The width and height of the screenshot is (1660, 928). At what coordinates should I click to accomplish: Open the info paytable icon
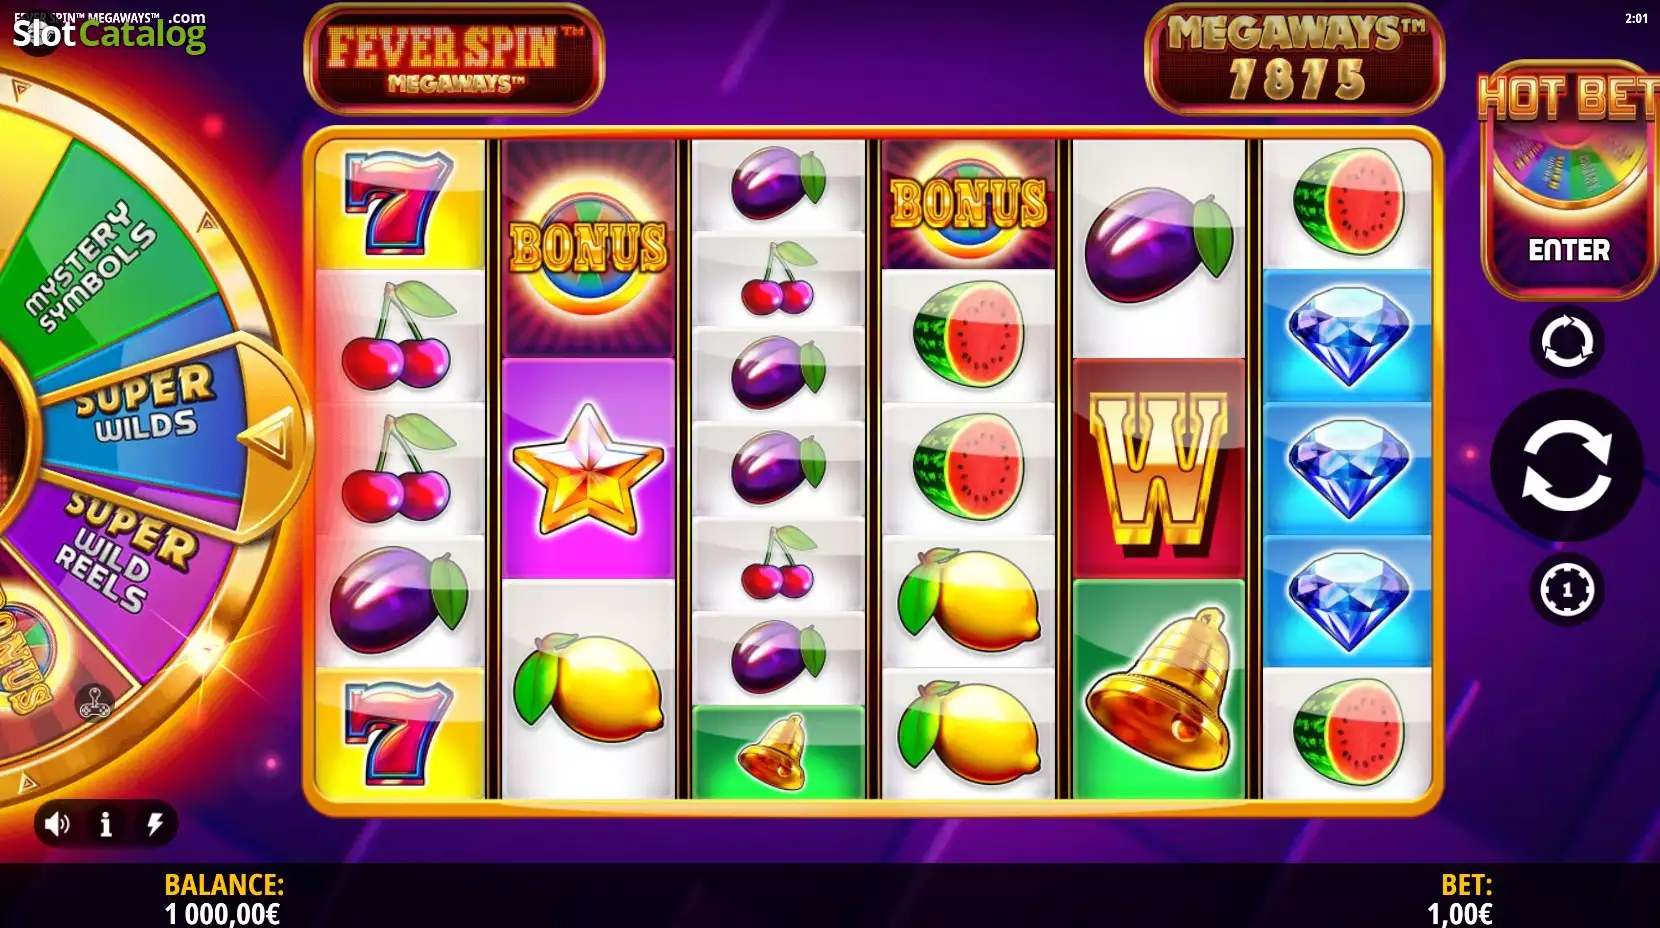coord(106,824)
